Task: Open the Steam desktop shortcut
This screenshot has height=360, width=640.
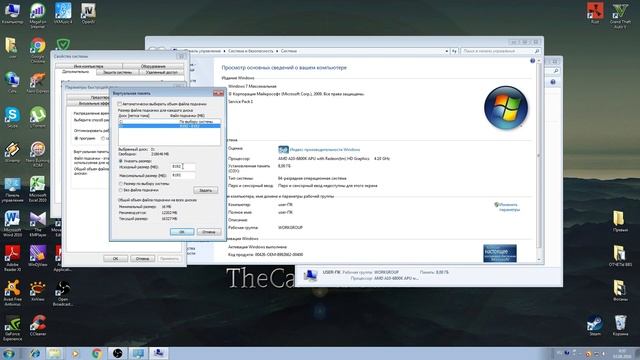Action: pyautogui.click(x=595, y=325)
